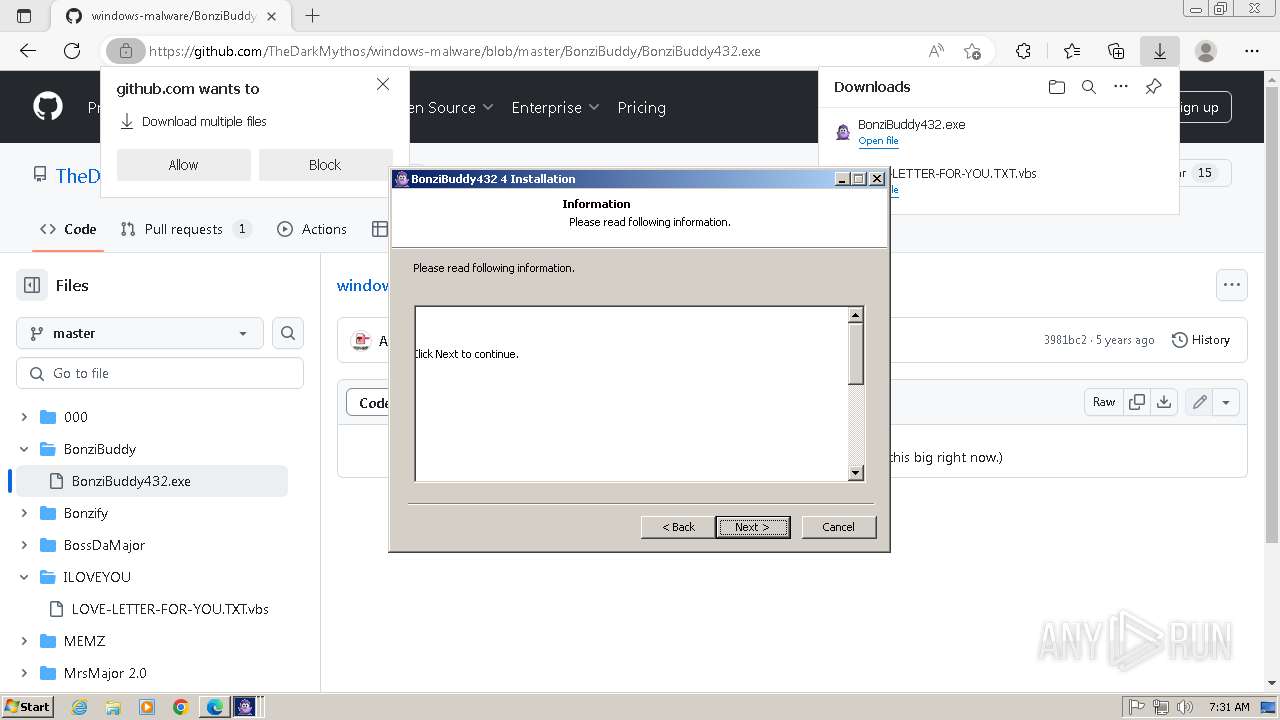Click the taskbar volume icon

pyautogui.click(x=1185, y=706)
